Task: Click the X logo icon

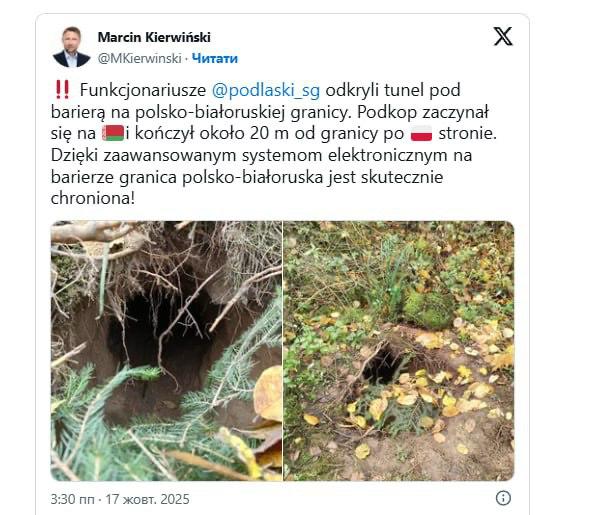Action: (503, 36)
